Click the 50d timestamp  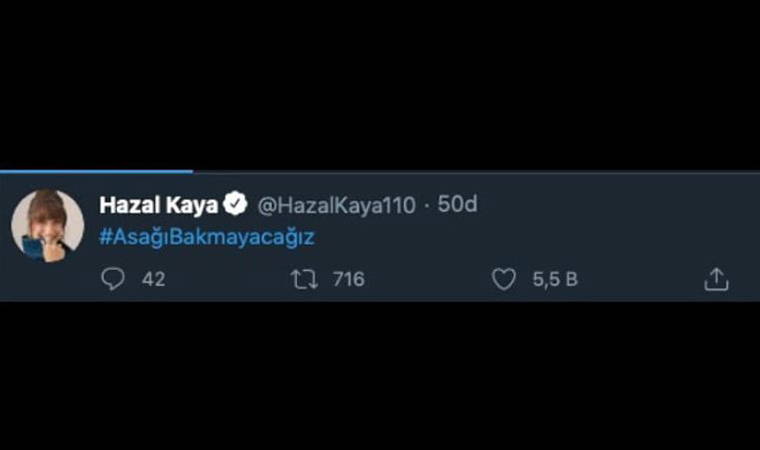(458, 204)
